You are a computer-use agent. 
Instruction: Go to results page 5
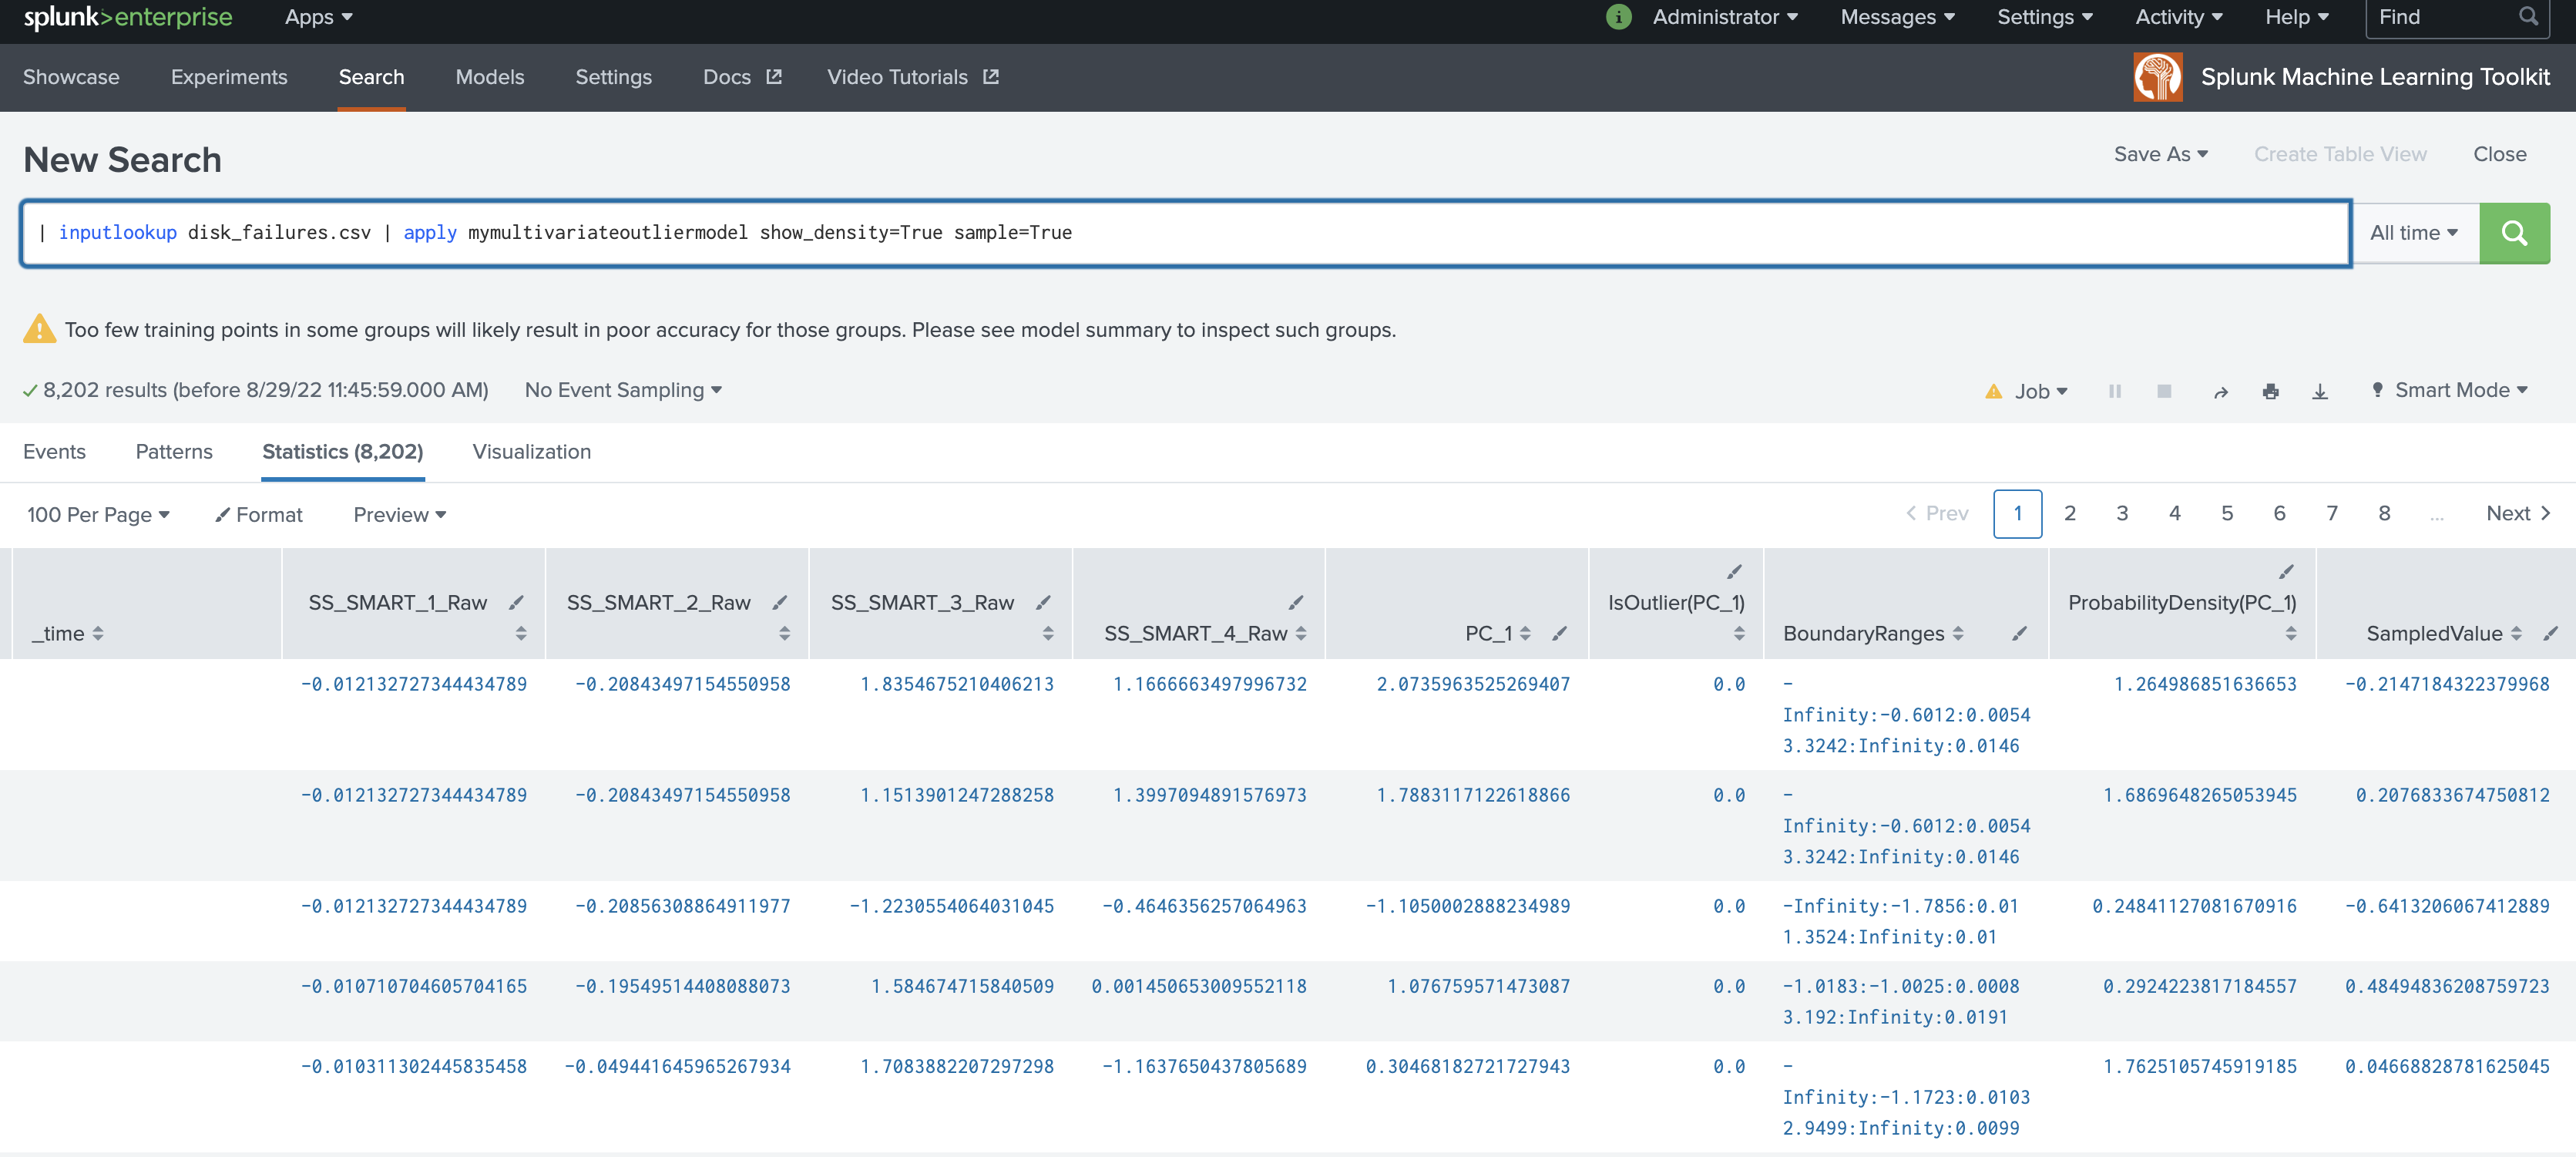[x=2227, y=513]
